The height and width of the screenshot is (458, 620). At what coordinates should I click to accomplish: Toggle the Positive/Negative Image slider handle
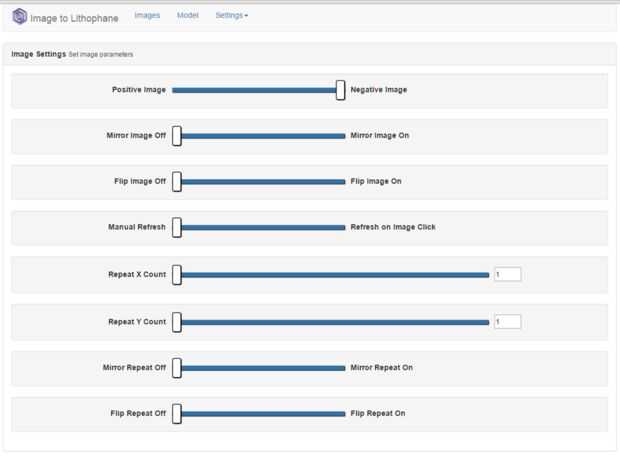[341, 90]
